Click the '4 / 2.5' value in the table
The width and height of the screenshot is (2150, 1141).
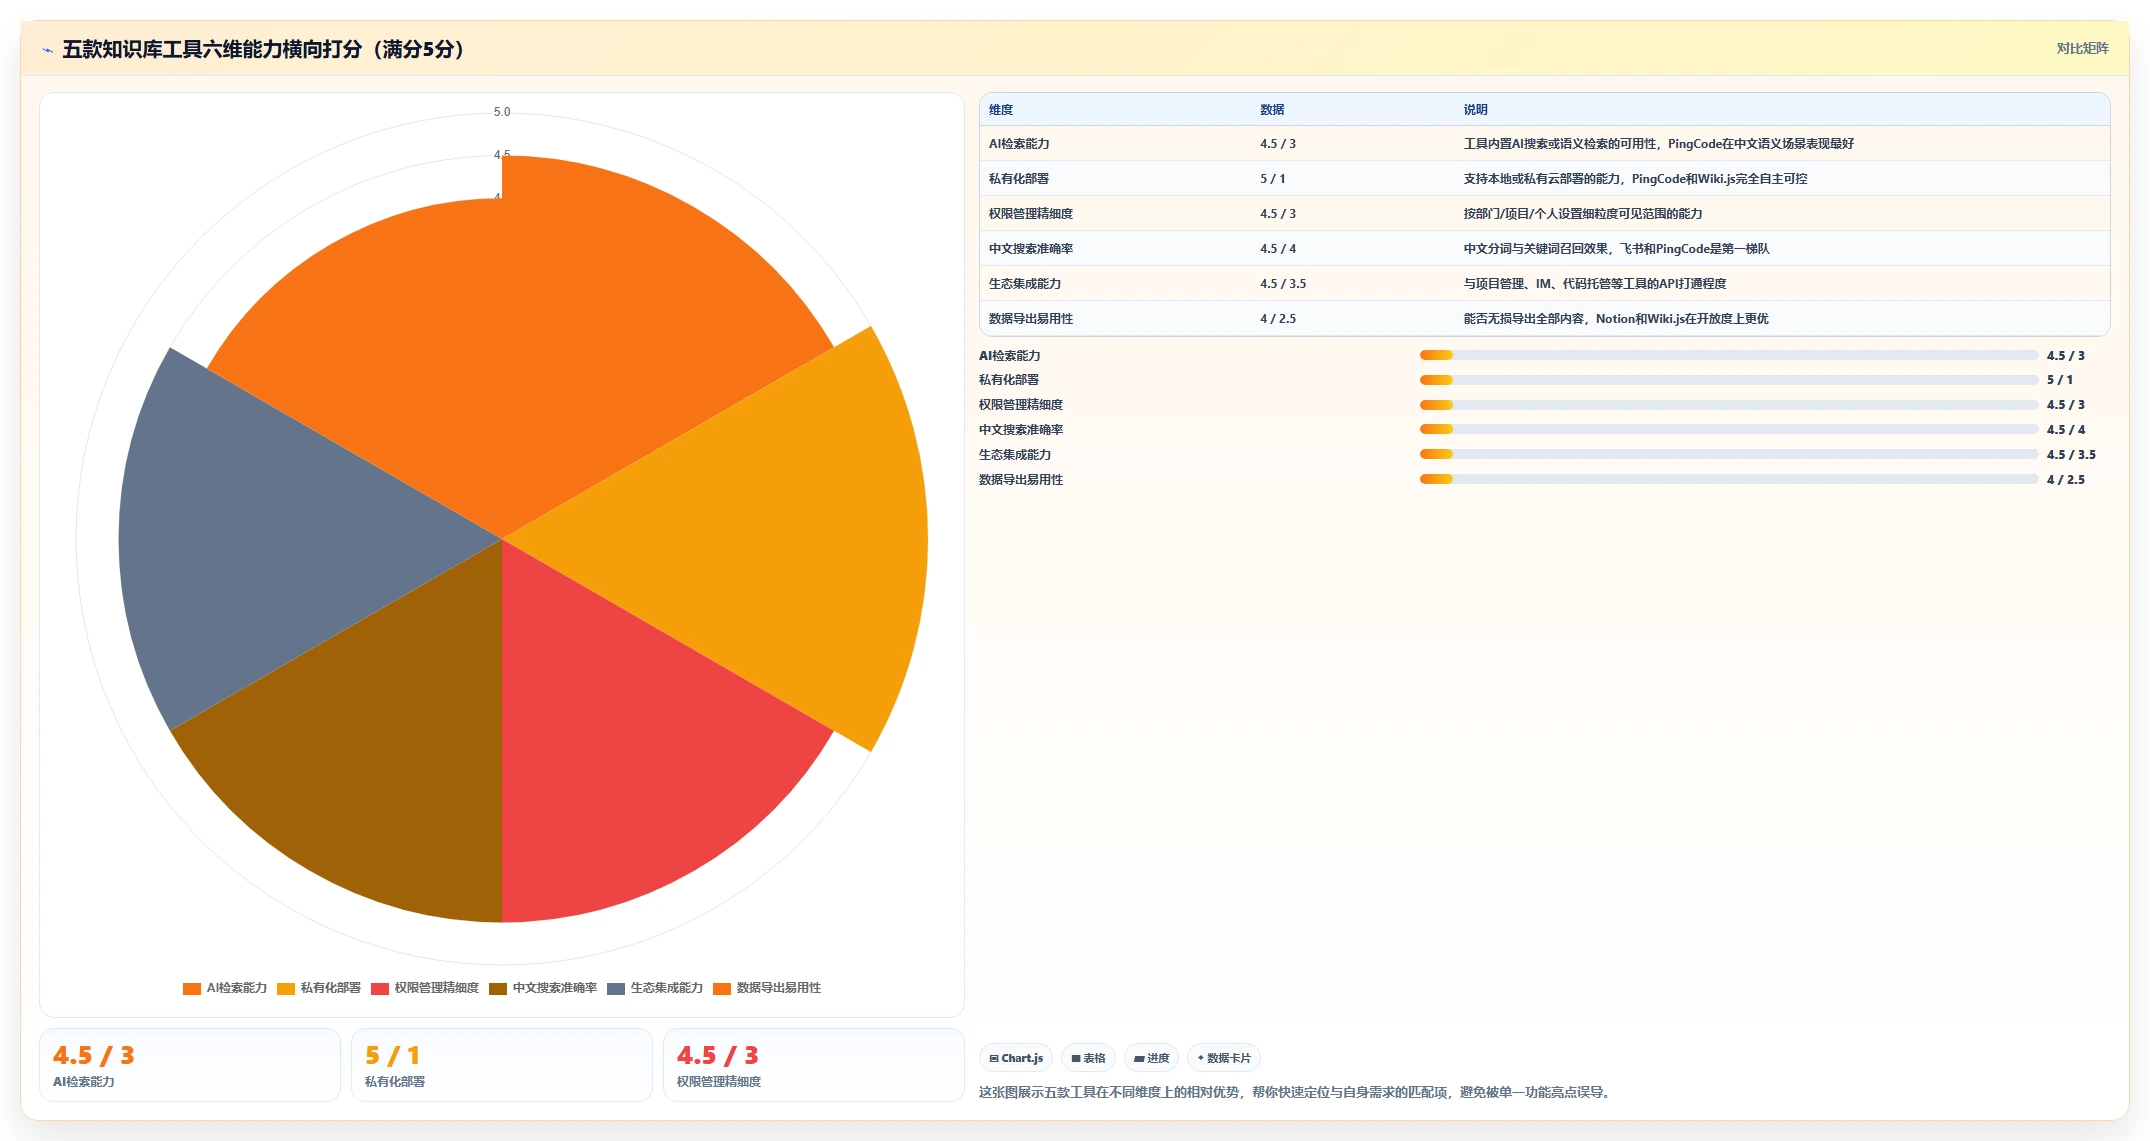tap(1278, 319)
